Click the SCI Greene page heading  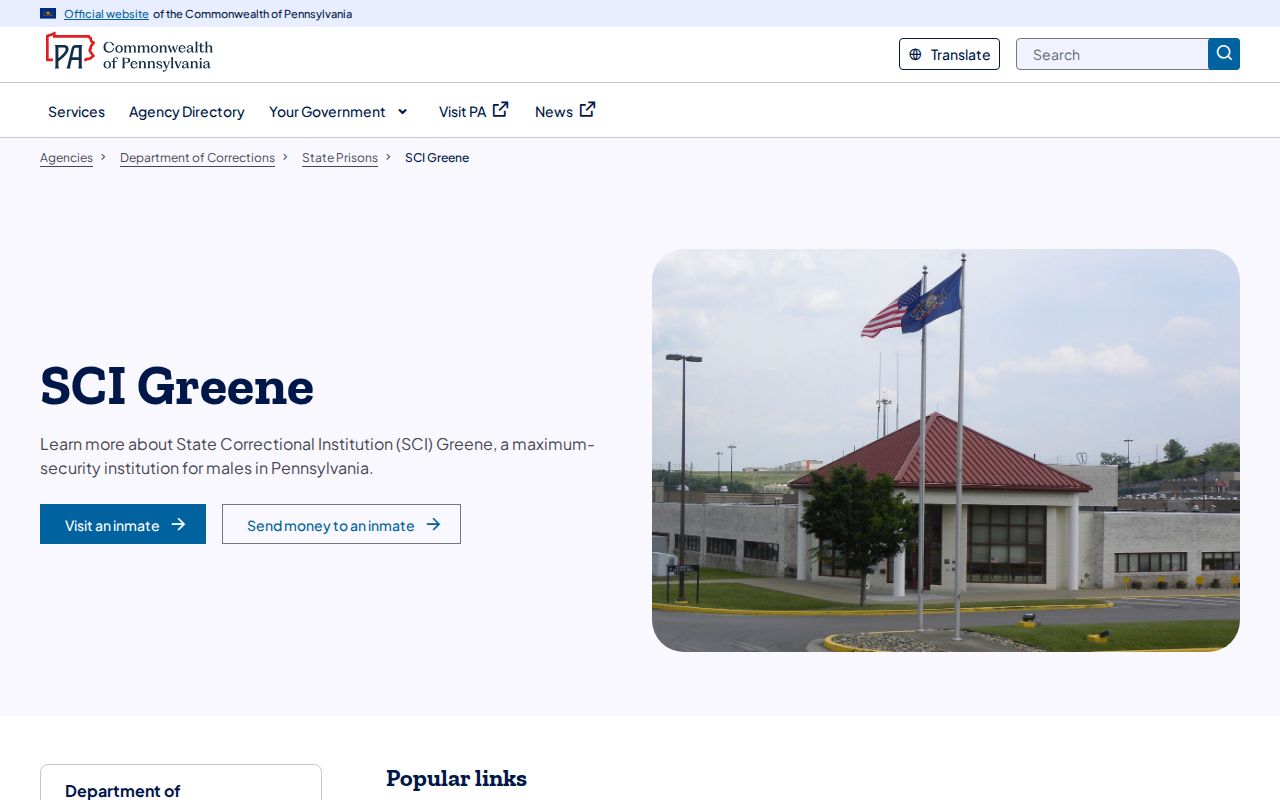point(177,386)
